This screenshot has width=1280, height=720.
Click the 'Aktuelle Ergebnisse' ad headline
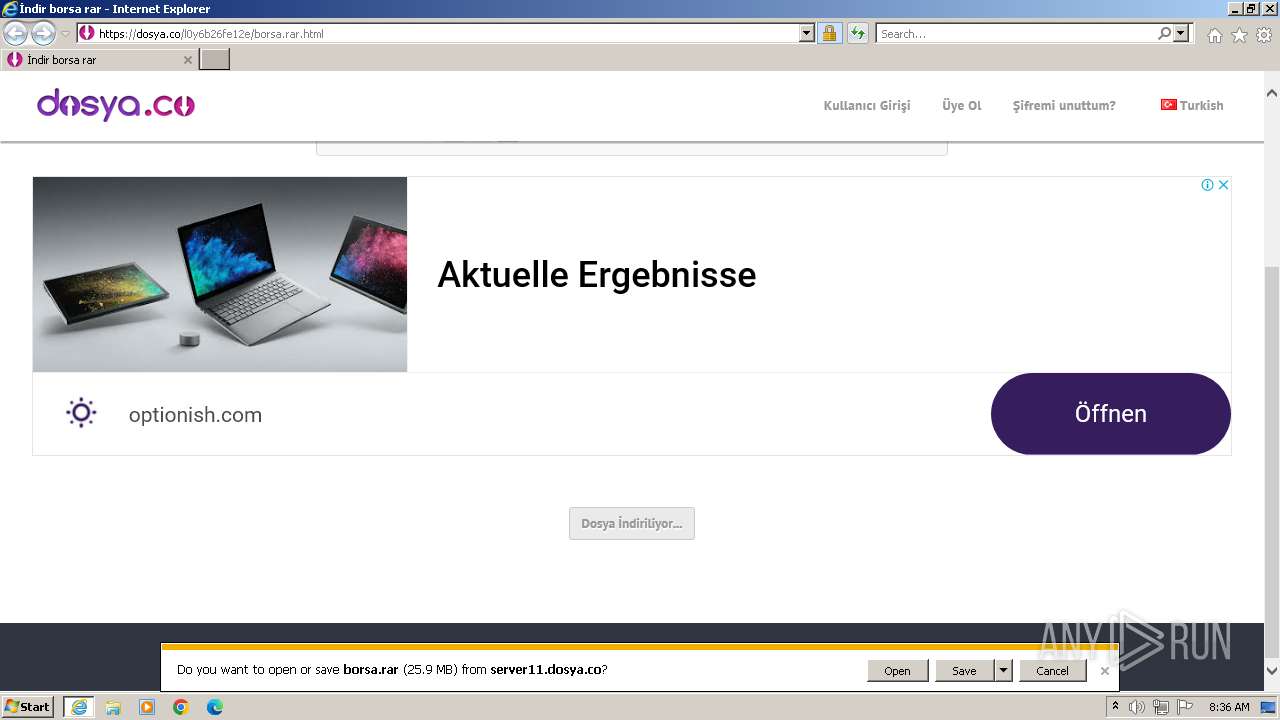point(597,274)
